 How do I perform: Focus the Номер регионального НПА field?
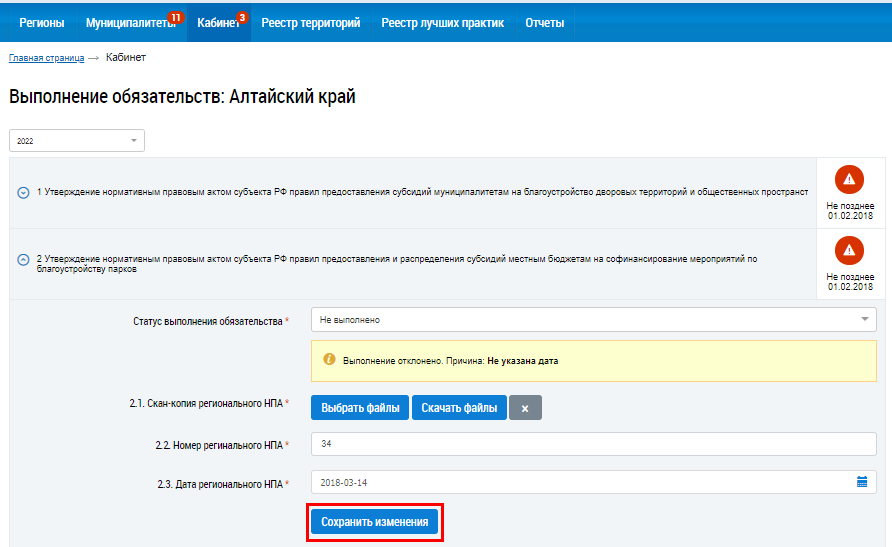click(x=593, y=444)
